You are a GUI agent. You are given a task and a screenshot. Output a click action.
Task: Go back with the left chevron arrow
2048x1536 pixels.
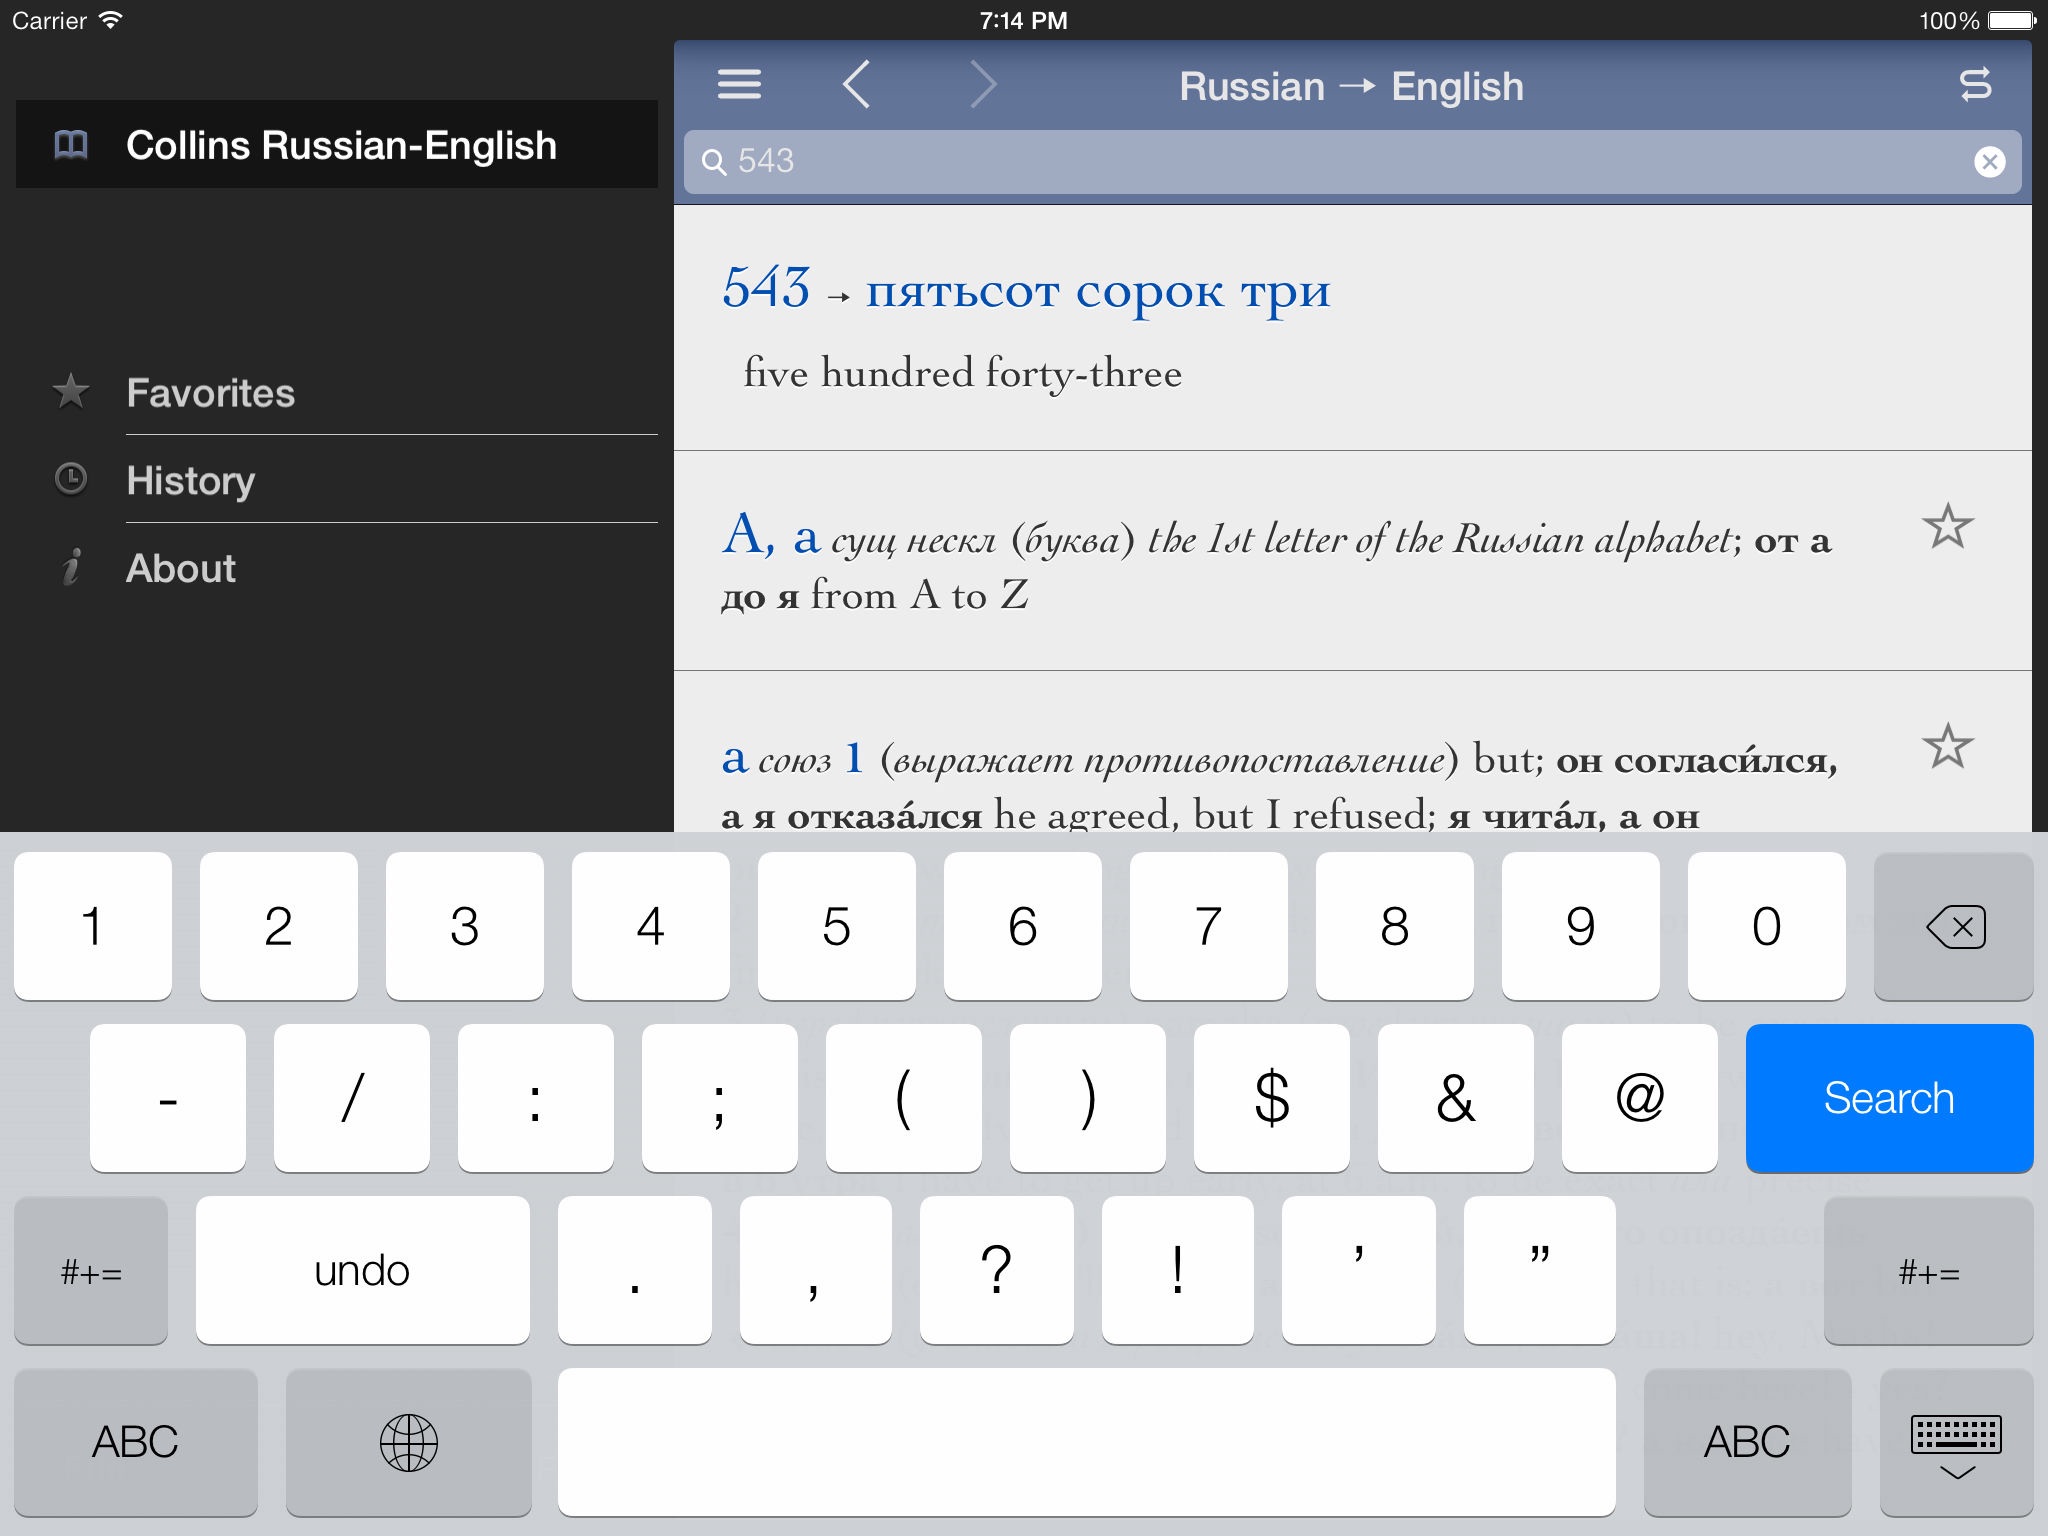(x=857, y=85)
